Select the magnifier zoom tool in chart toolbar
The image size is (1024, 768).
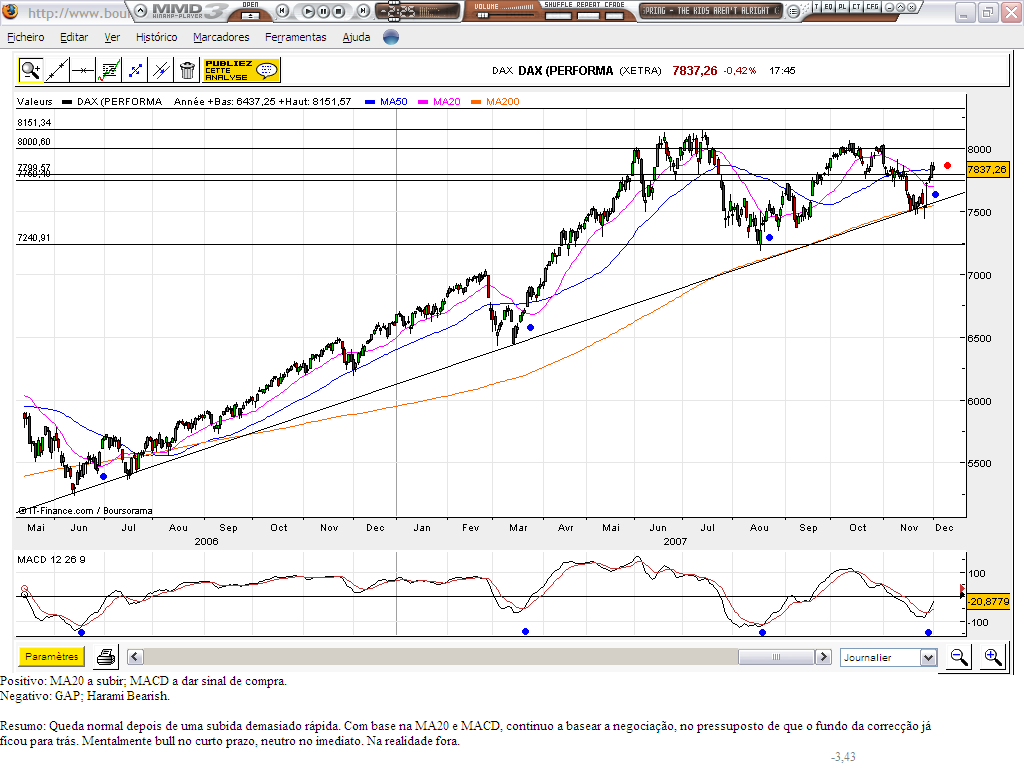coord(31,70)
